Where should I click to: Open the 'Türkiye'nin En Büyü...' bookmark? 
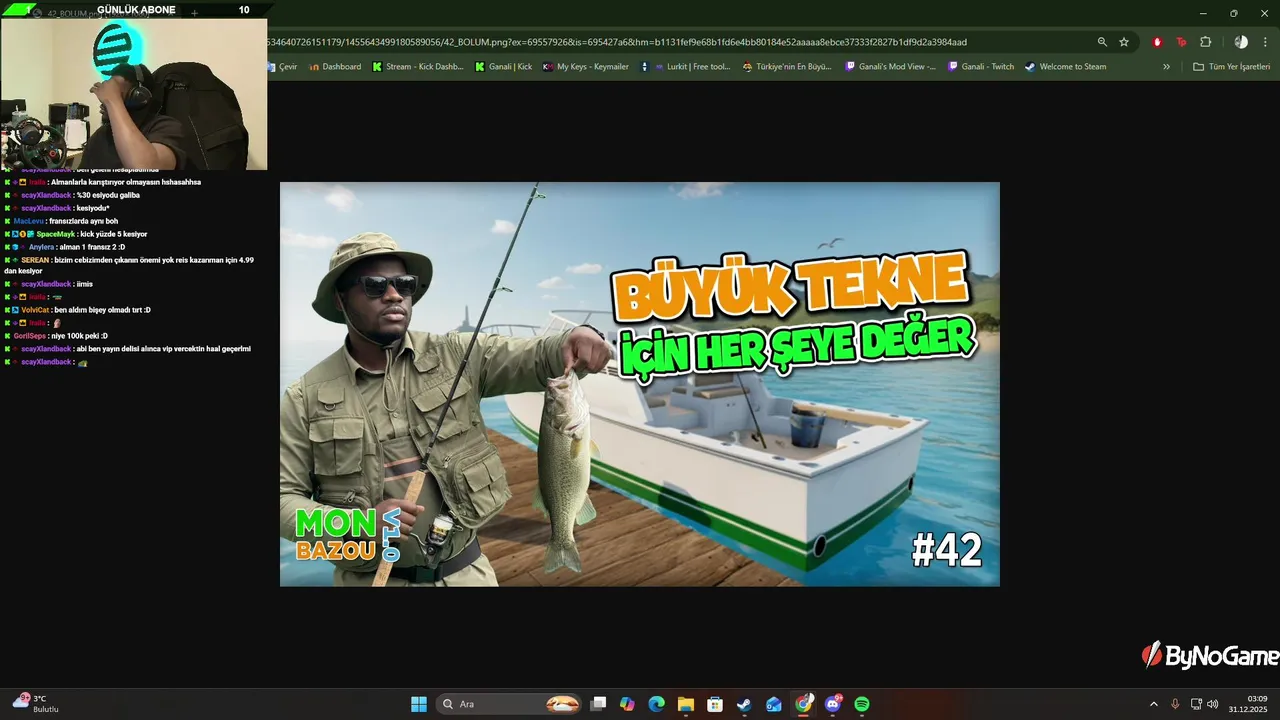[787, 67]
